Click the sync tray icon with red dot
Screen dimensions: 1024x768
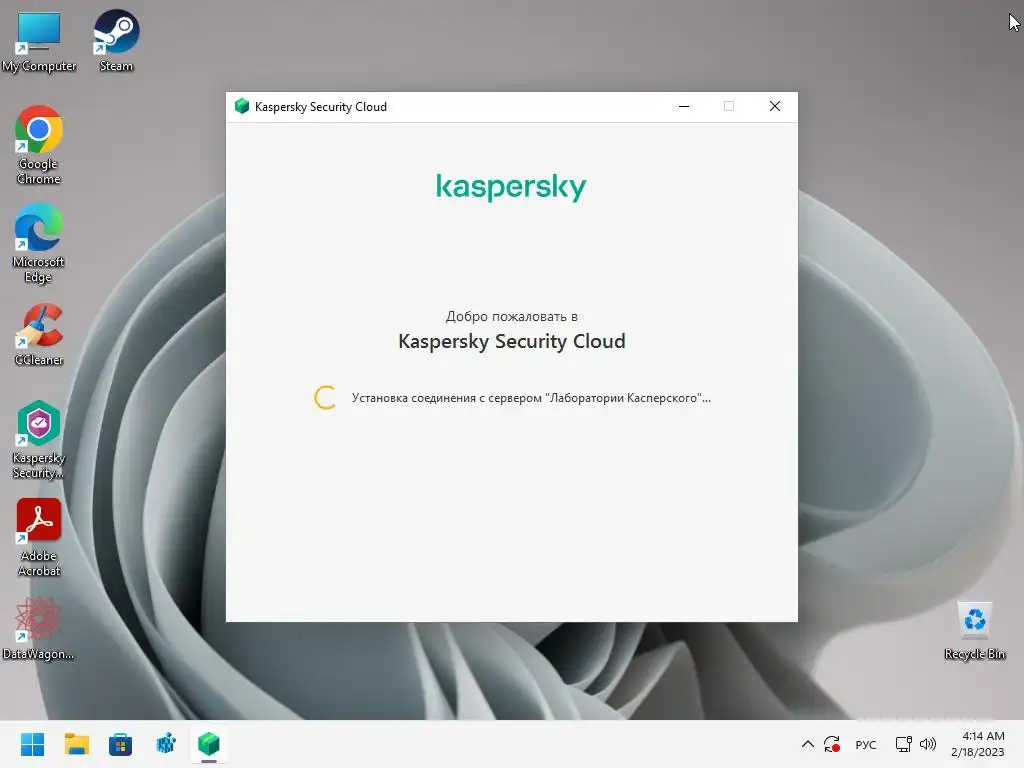(832, 744)
